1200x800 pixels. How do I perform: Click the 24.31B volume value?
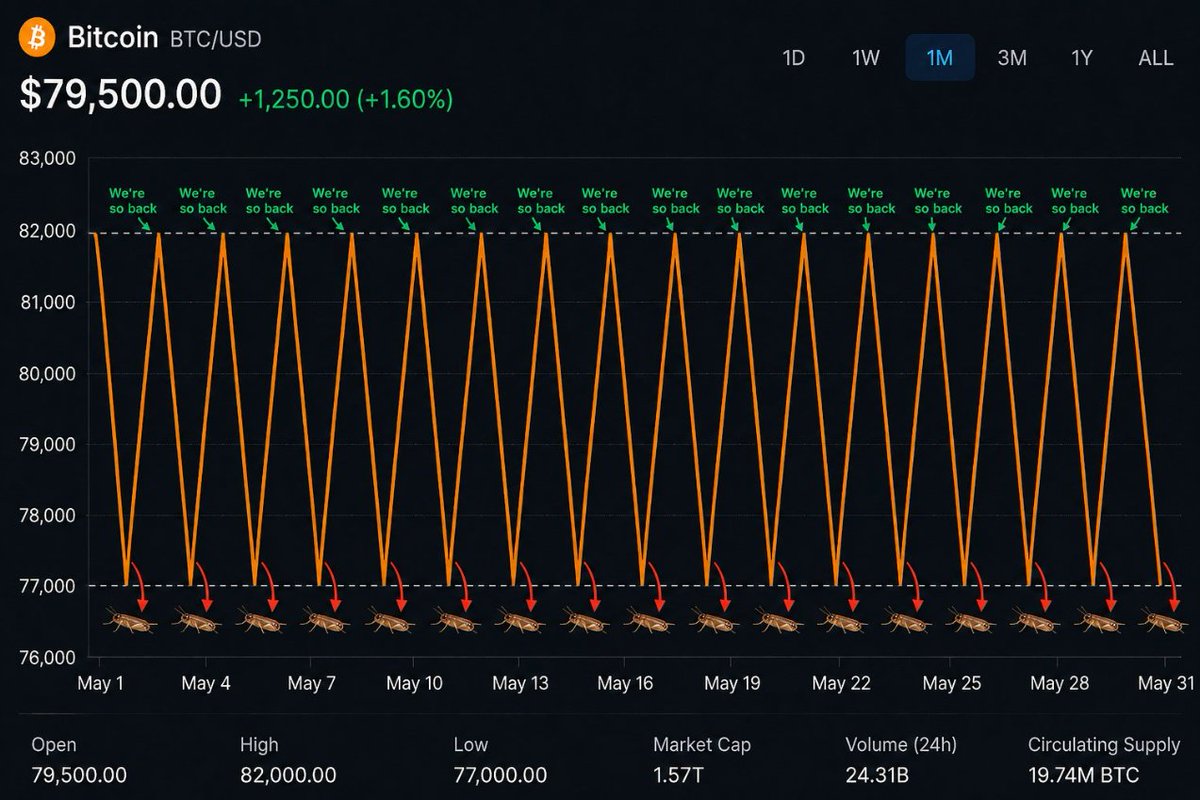point(876,775)
